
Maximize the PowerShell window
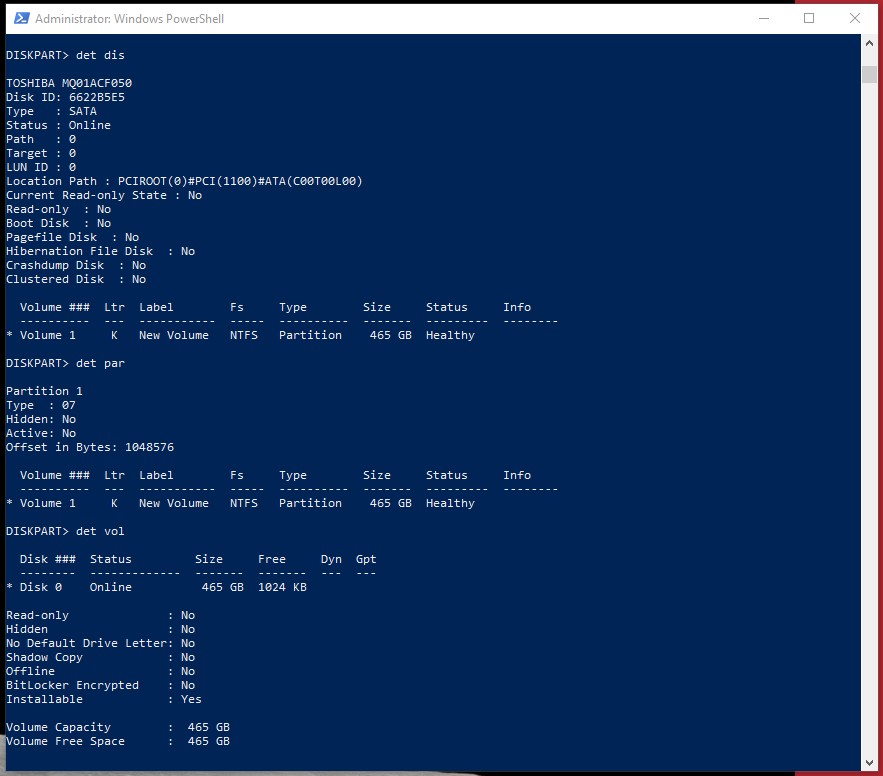coord(809,18)
